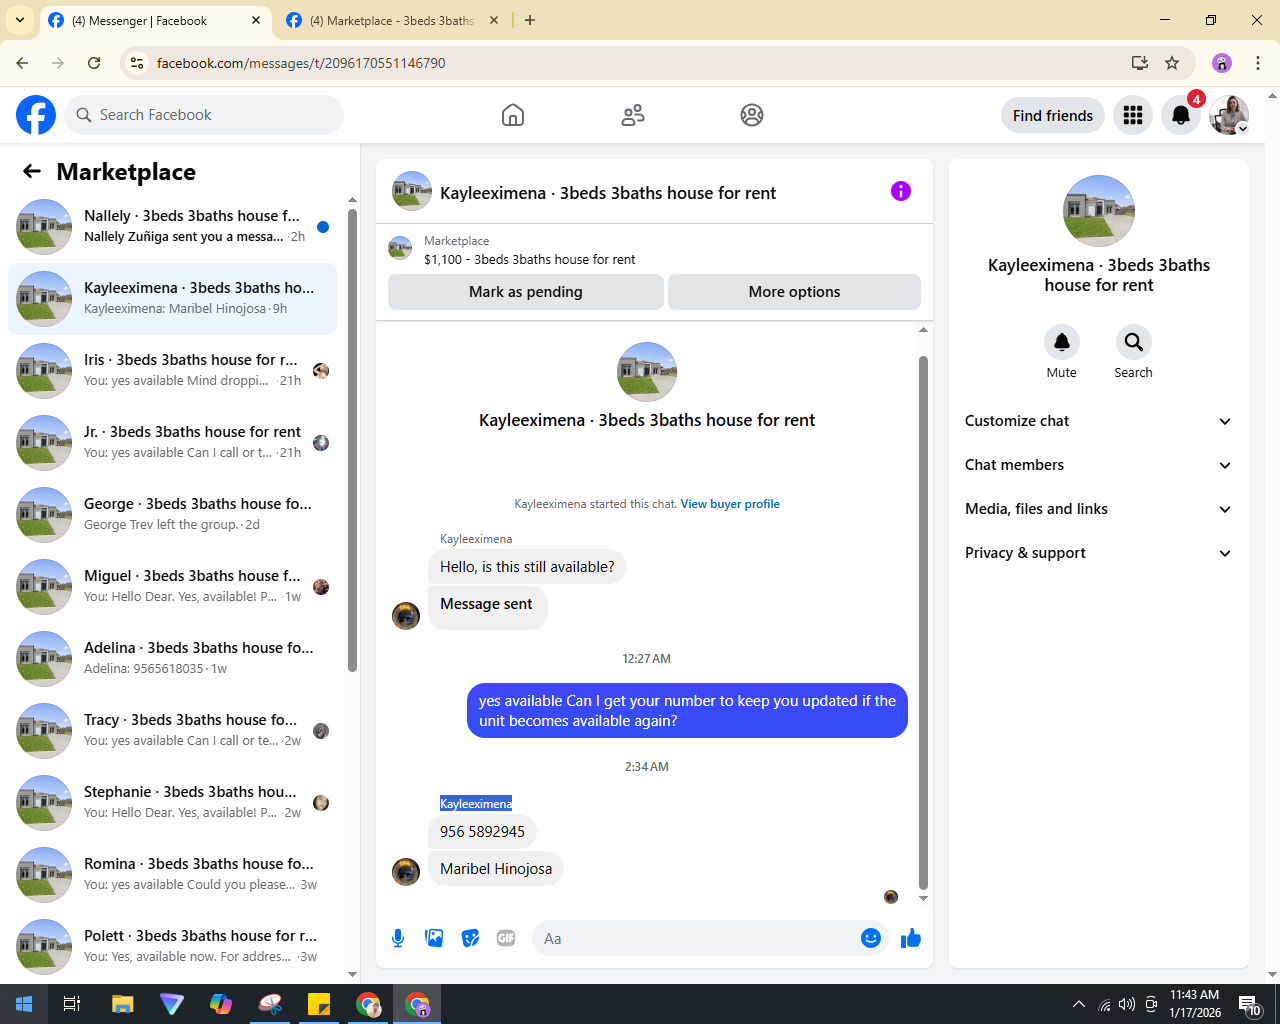This screenshot has width=1280, height=1024.
Task: Click the phone number message 956 5892945
Action: tap(482, 832)
